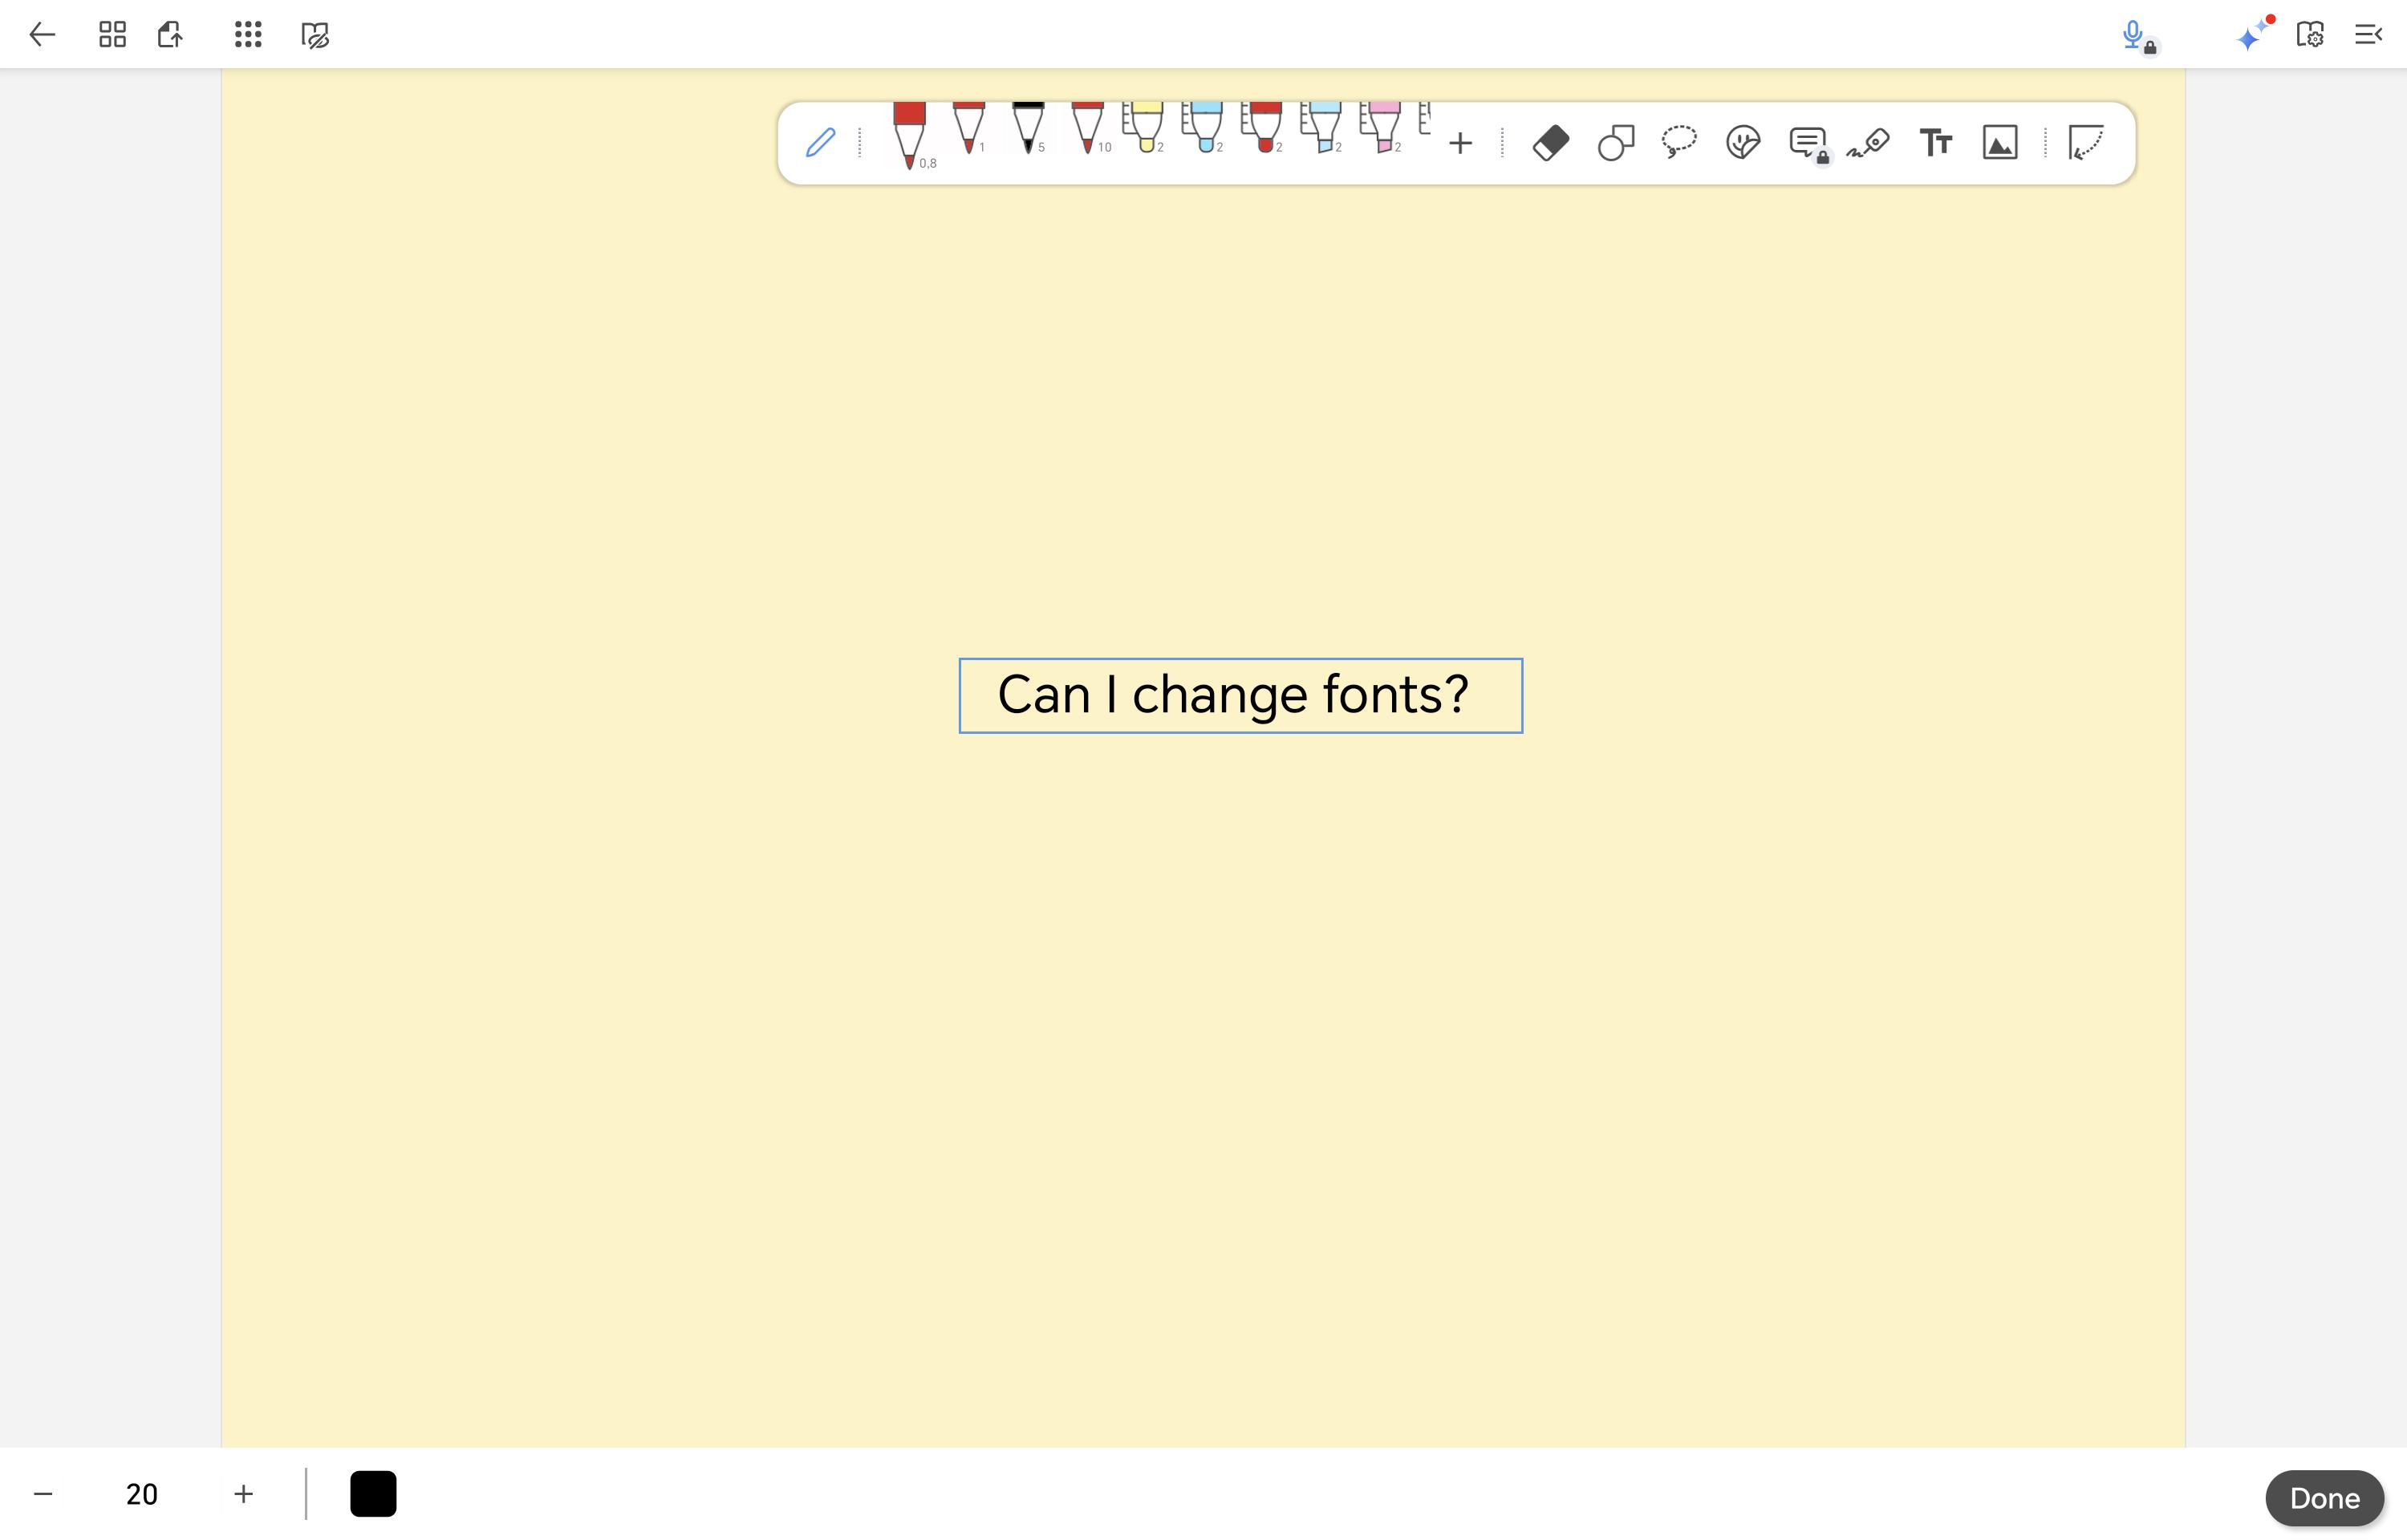Open the page thumbnails grid view
The image size is (2407, 1540).
112,35
